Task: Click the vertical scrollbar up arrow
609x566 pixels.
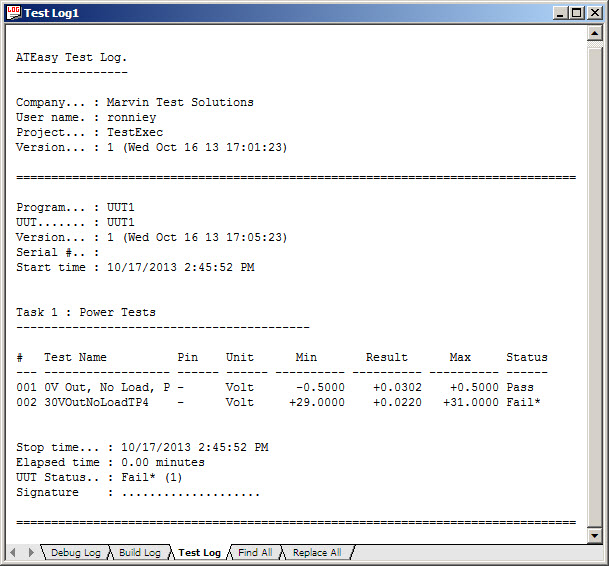Action: coord(595,33)
